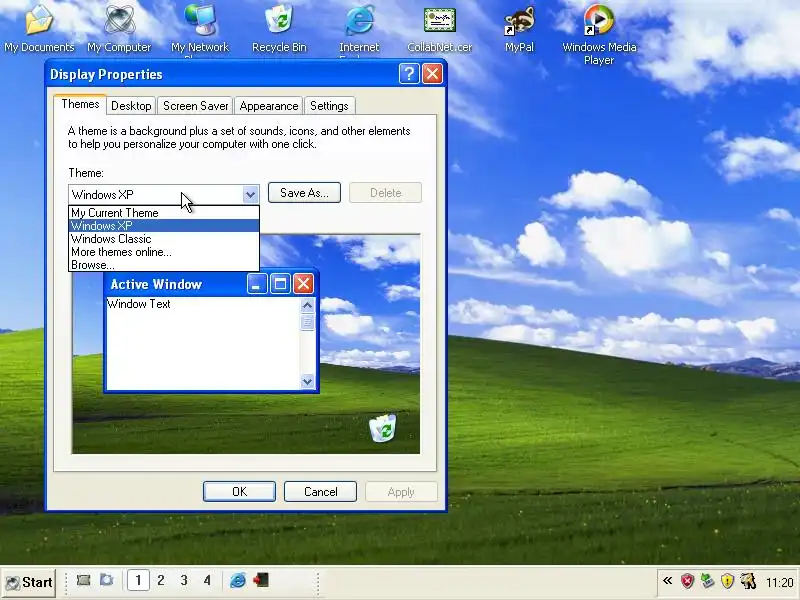Select the MyPal shortcut icon
Screen dimensions: 800x600
(519, 28)
